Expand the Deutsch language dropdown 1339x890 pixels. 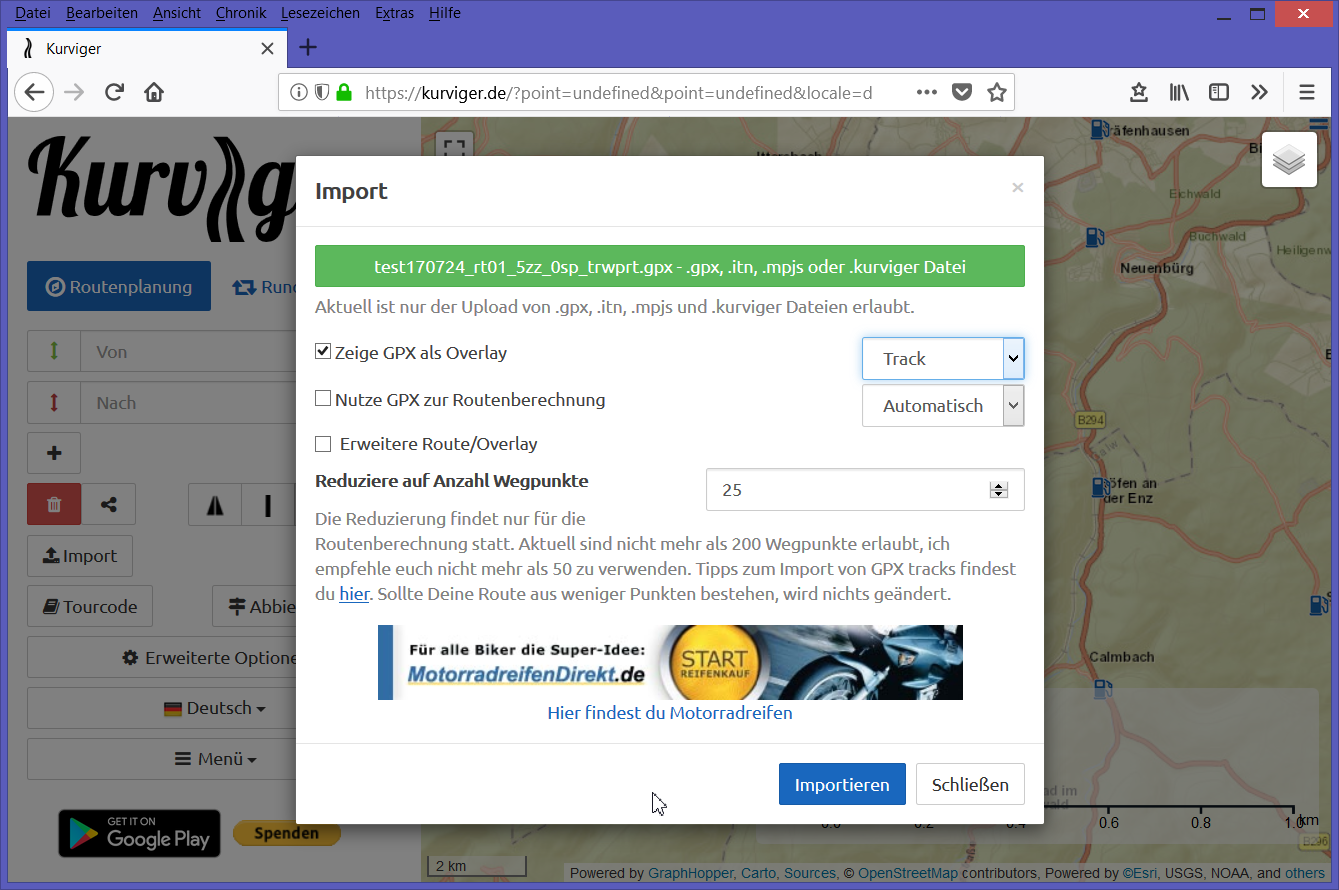point(214,708)
